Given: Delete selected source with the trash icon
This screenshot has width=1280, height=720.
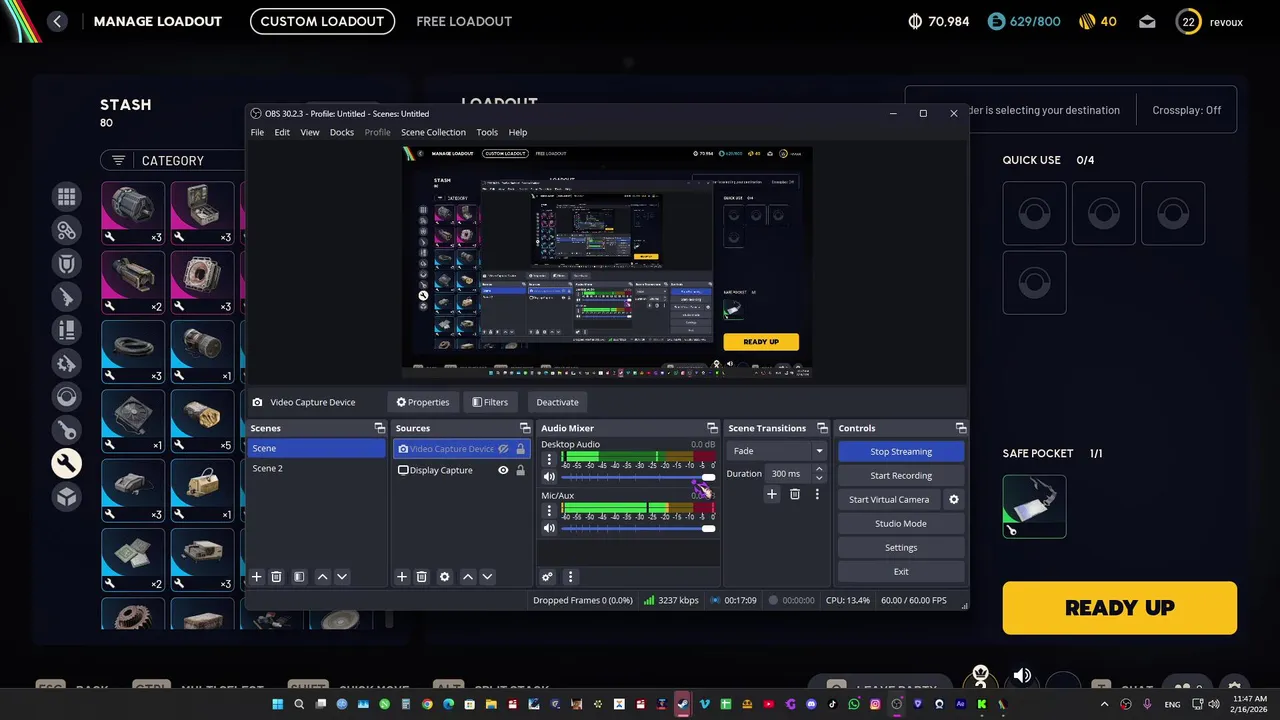Looking at the screenshot, I should pos(422,577).
